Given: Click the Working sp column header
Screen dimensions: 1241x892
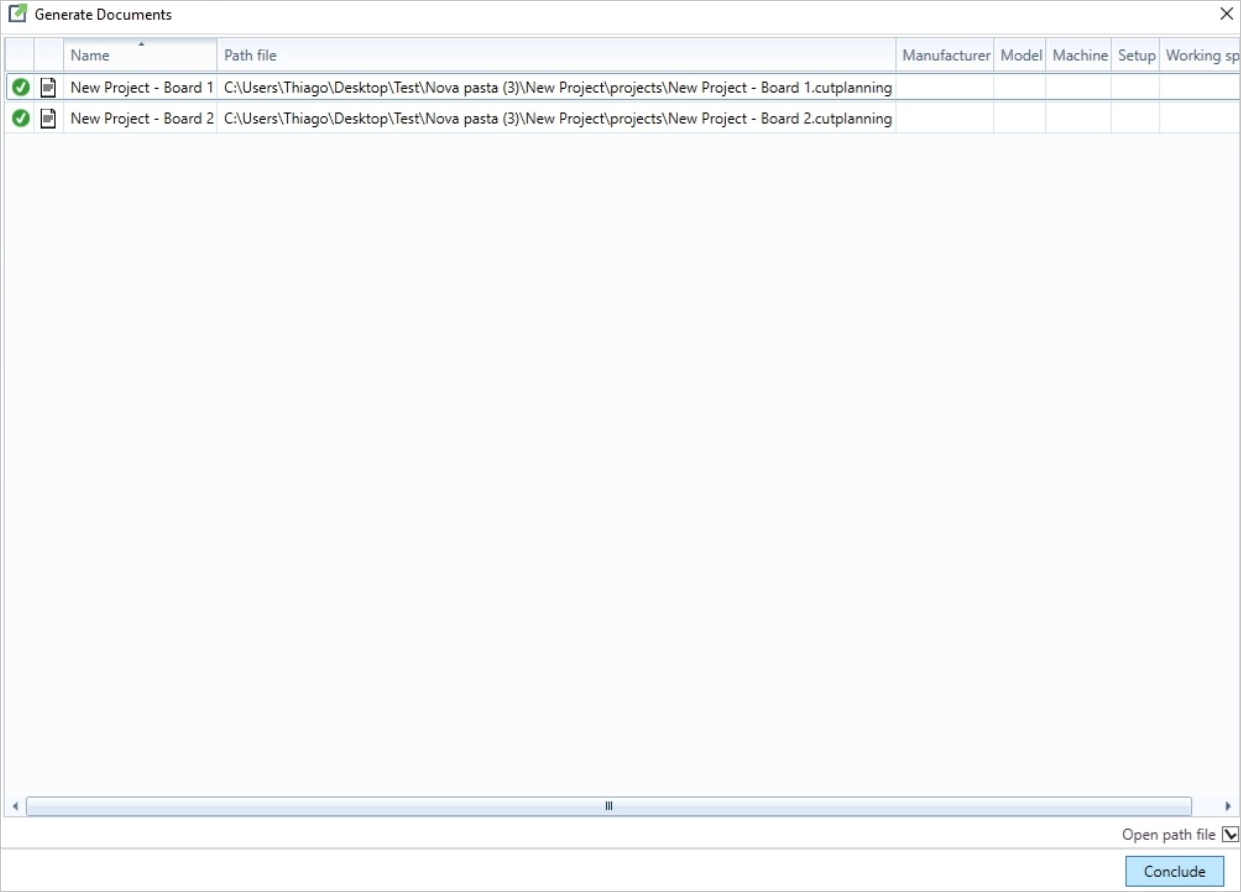Looking at the screenshot, I should [x=1200, y=55].
